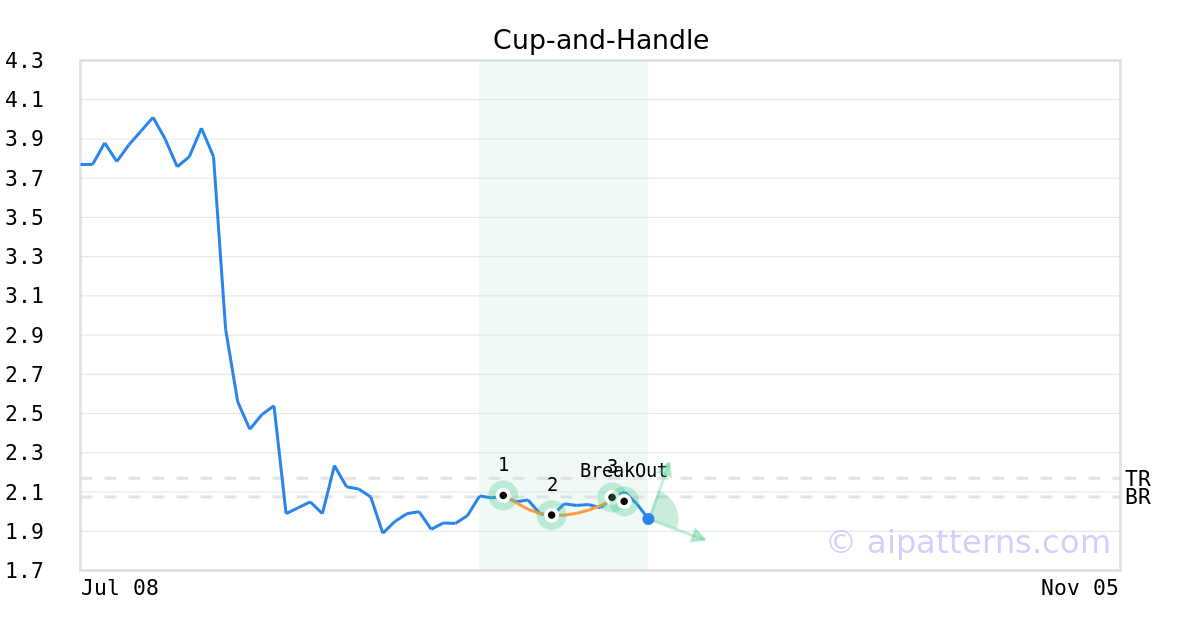
Task: Click the TR resistance line label
Action: click(1137, 479)
